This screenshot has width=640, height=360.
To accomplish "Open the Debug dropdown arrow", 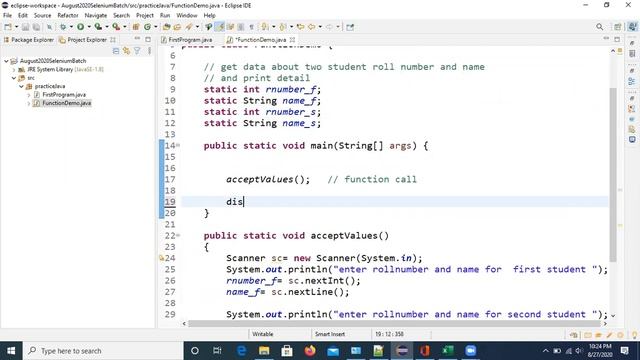I will pyautogui.click(x=71, y=27).
